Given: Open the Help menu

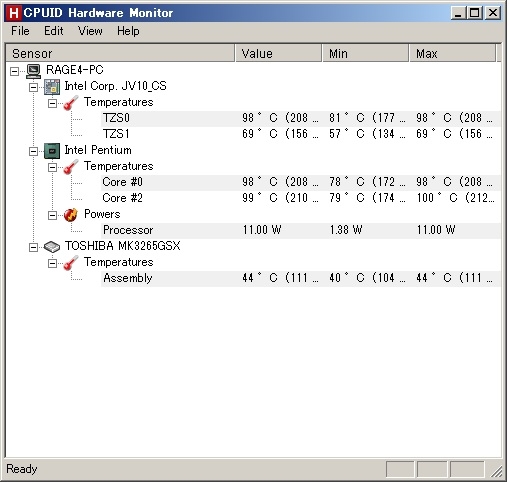Looking at the screenshot, I should point(128,31).
